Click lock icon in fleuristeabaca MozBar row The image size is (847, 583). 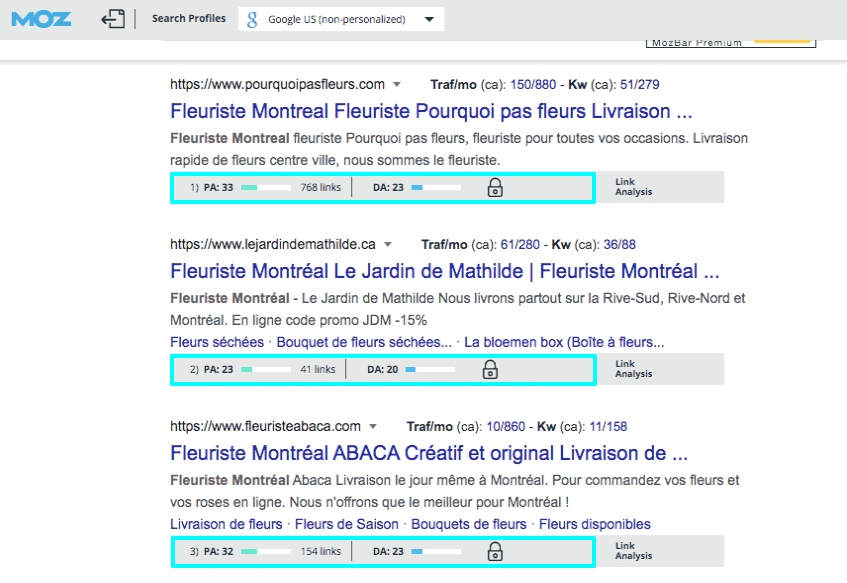click(x=494, y=551)
